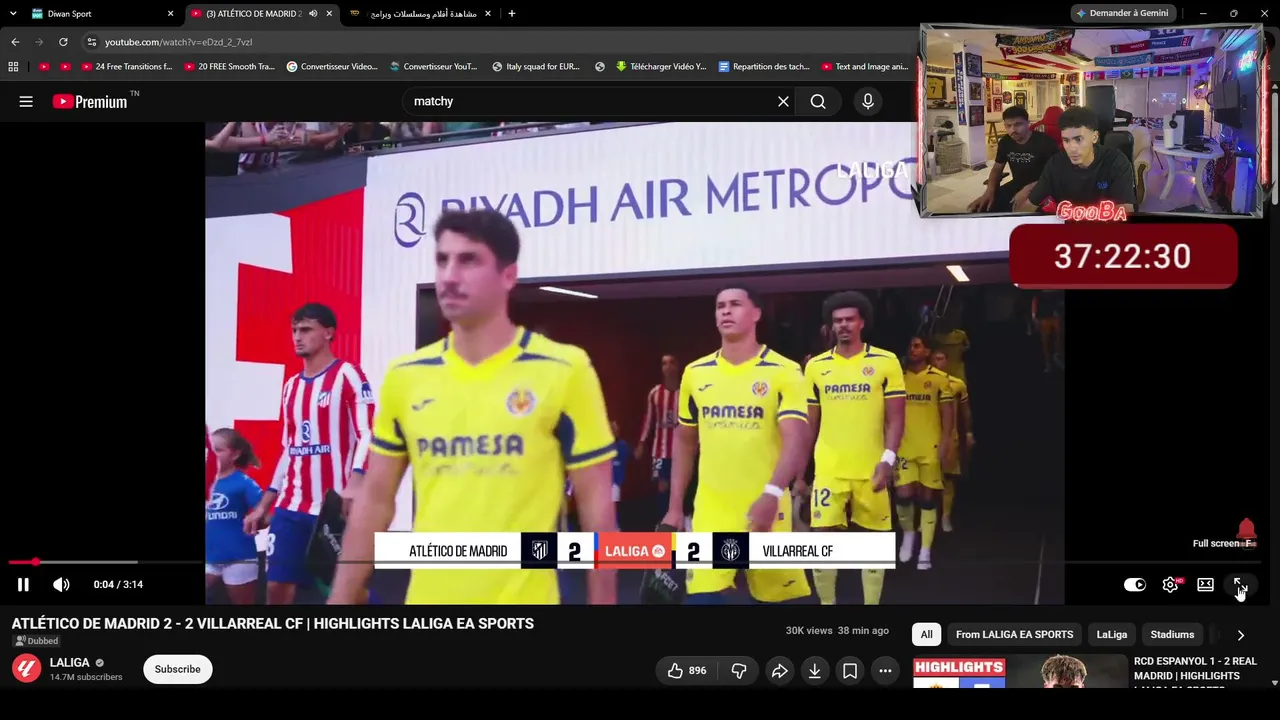The height and width of the screenshot is (720, 1280).
Task: Open the Convertisseur YouT... bookmark
Action: pyautogui.click(x=433, y=67)
